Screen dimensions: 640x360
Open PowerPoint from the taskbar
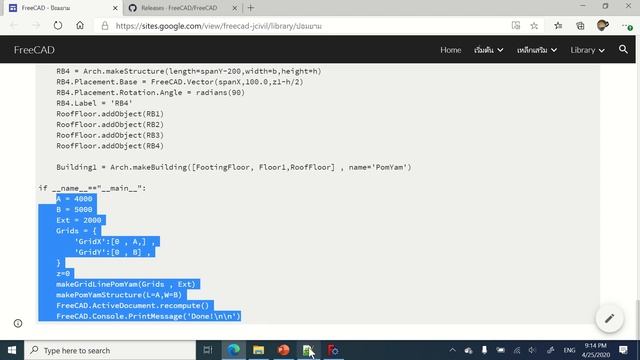283,350
